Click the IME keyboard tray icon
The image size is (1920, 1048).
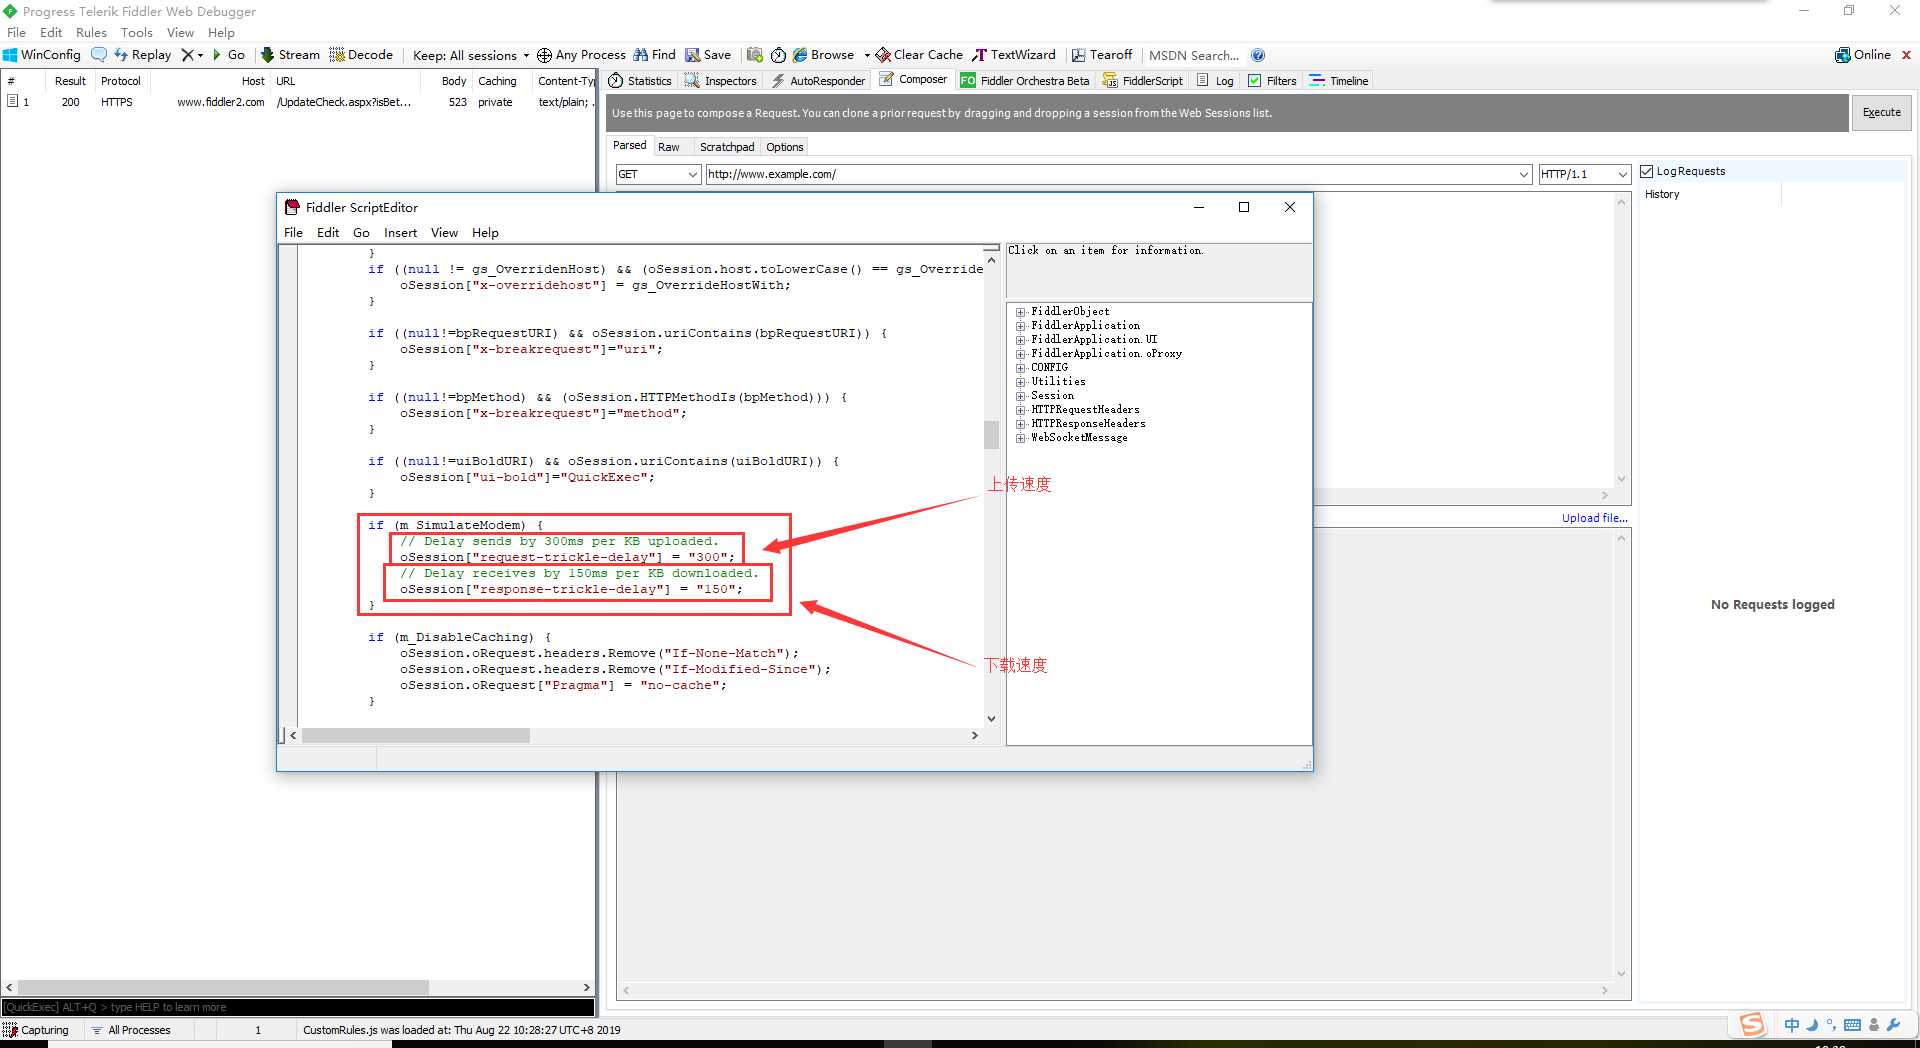(1852, 1025)
